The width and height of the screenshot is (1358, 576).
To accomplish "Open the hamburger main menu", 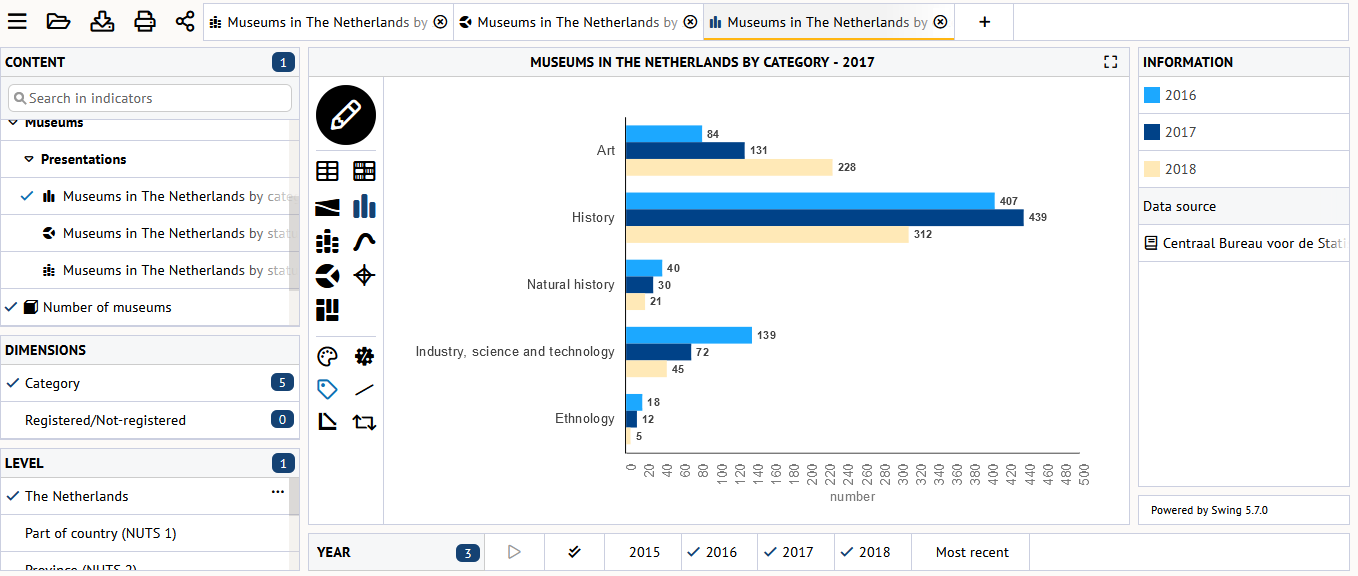I will (17, 22).
